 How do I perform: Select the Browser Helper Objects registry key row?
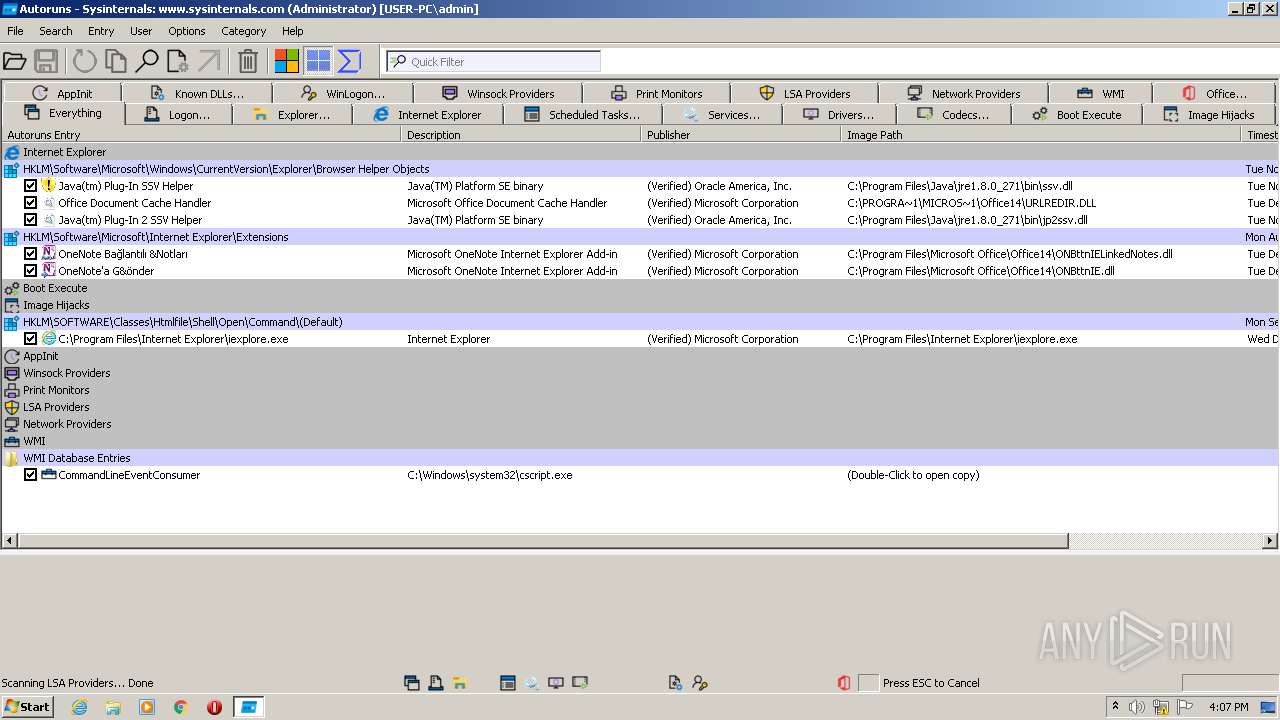point(640,169)
